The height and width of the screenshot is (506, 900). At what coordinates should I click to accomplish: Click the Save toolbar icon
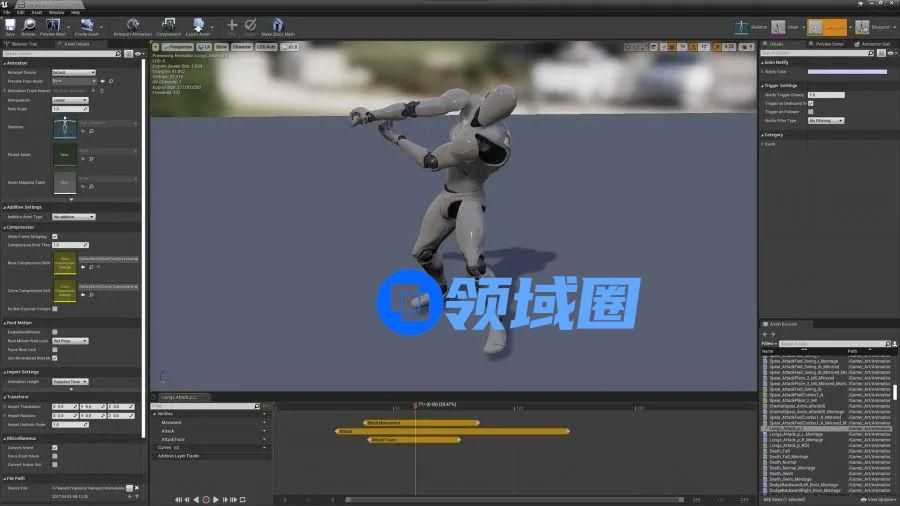[10, 25]
